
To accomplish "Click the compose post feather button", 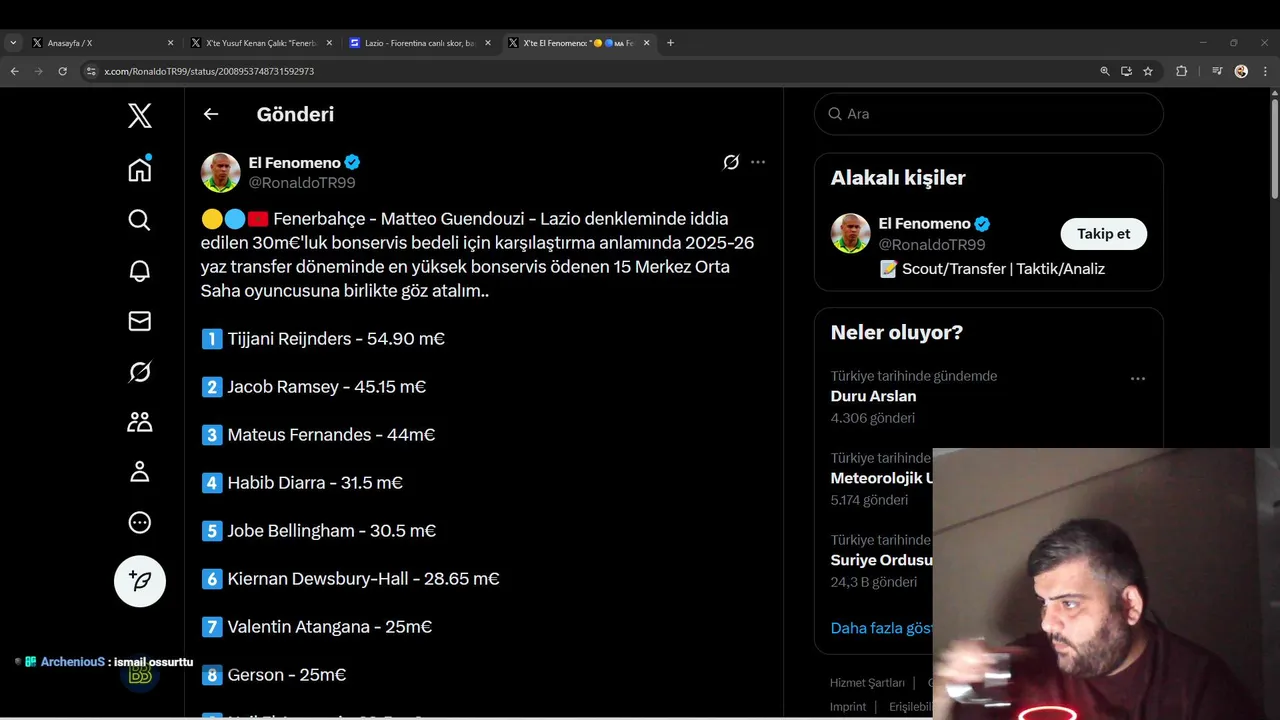I will (140, 581).
